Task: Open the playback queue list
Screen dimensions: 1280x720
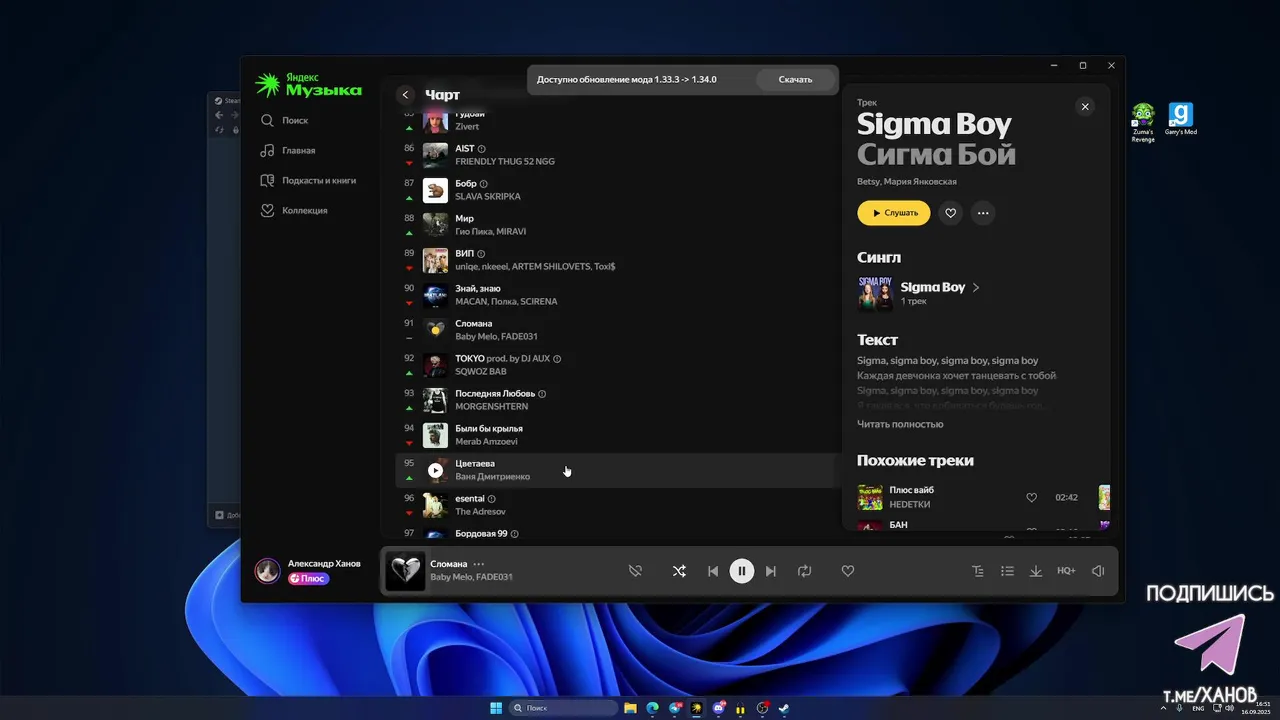Action: coord(1007,571)
